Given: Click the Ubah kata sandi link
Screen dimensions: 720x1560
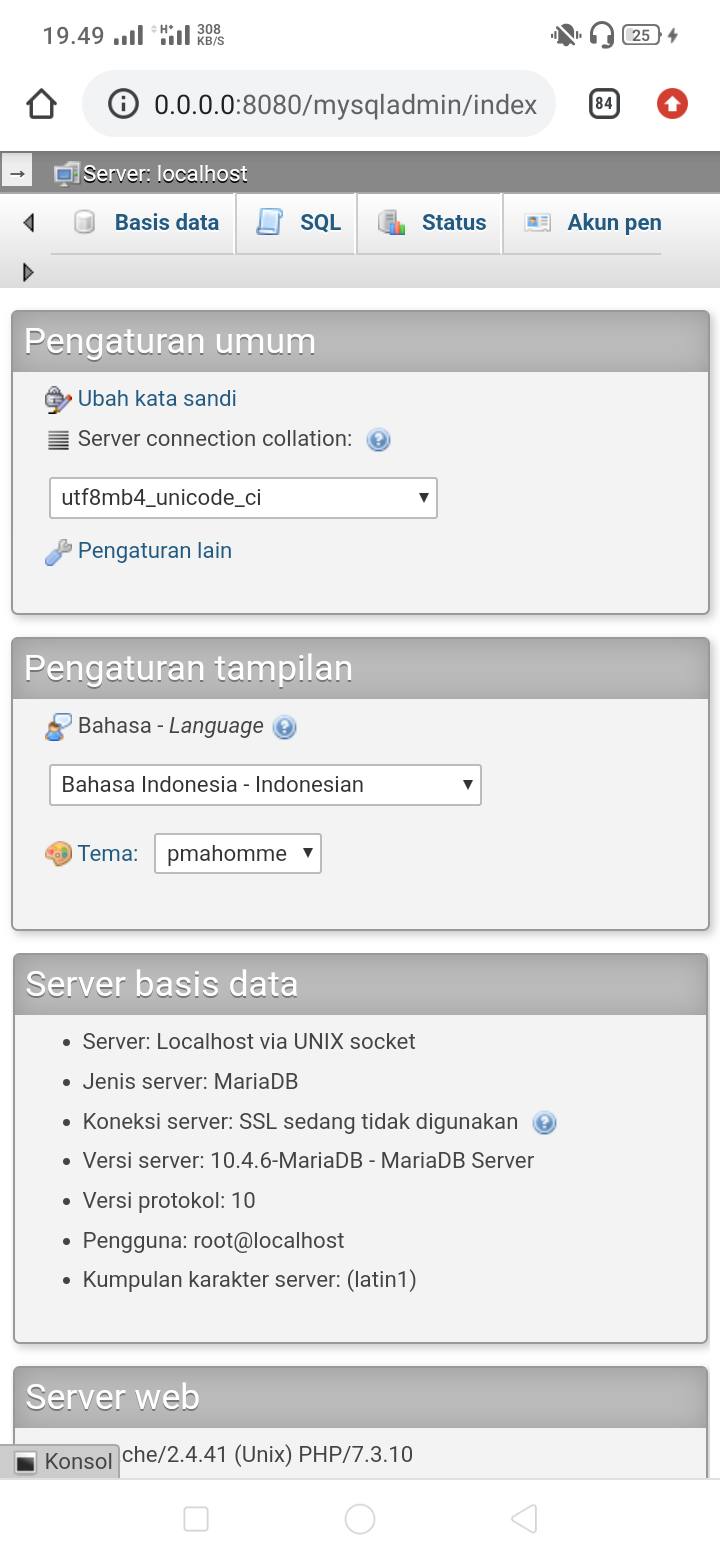Looking at the screenshot, I should [157, 399].
